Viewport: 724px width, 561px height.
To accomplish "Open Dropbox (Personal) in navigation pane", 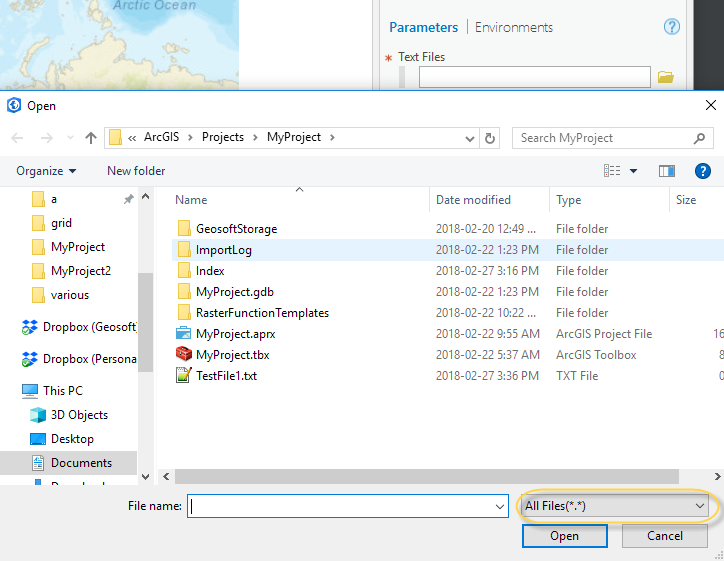I will point(79,359).
